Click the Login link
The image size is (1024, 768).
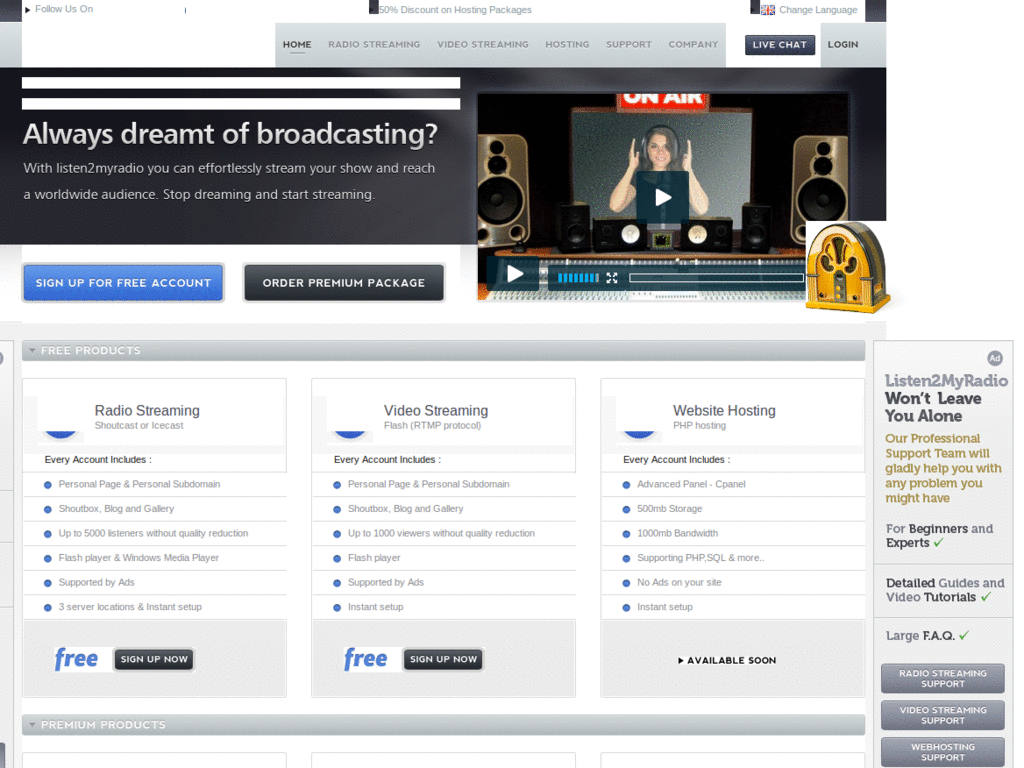click(842, 44)
